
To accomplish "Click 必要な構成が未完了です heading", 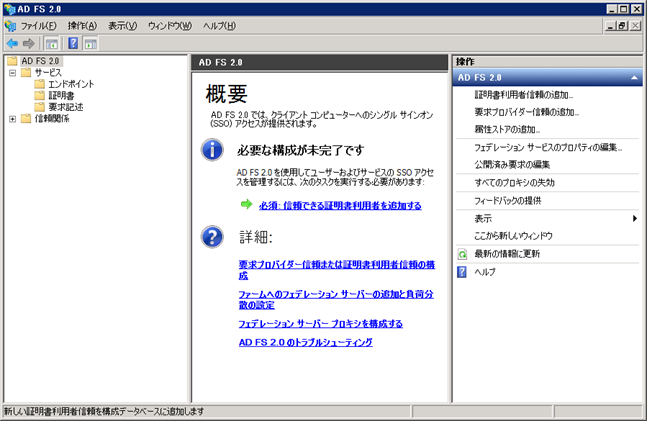I will 300,150.
